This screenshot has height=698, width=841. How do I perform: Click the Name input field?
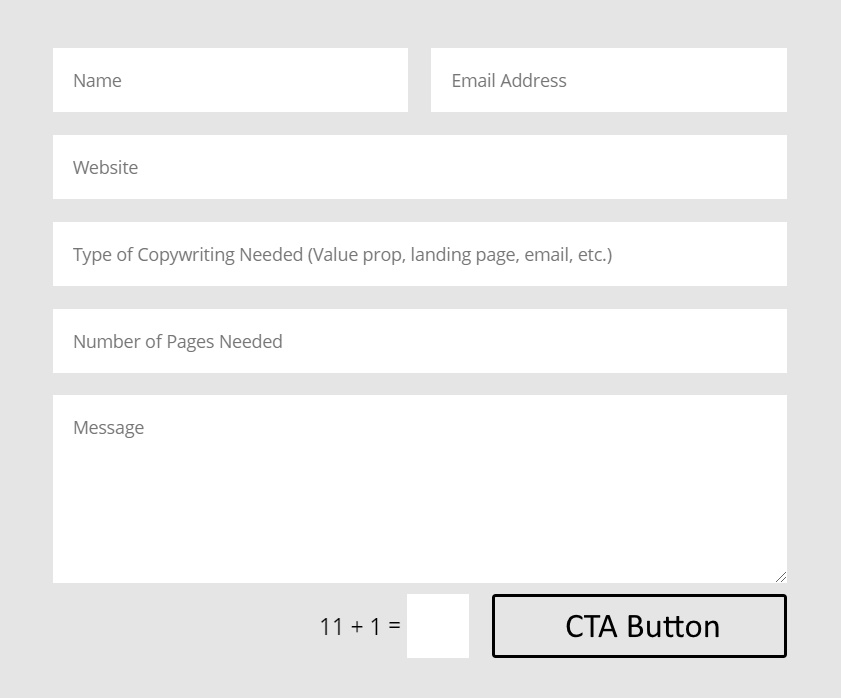(230, 80)
